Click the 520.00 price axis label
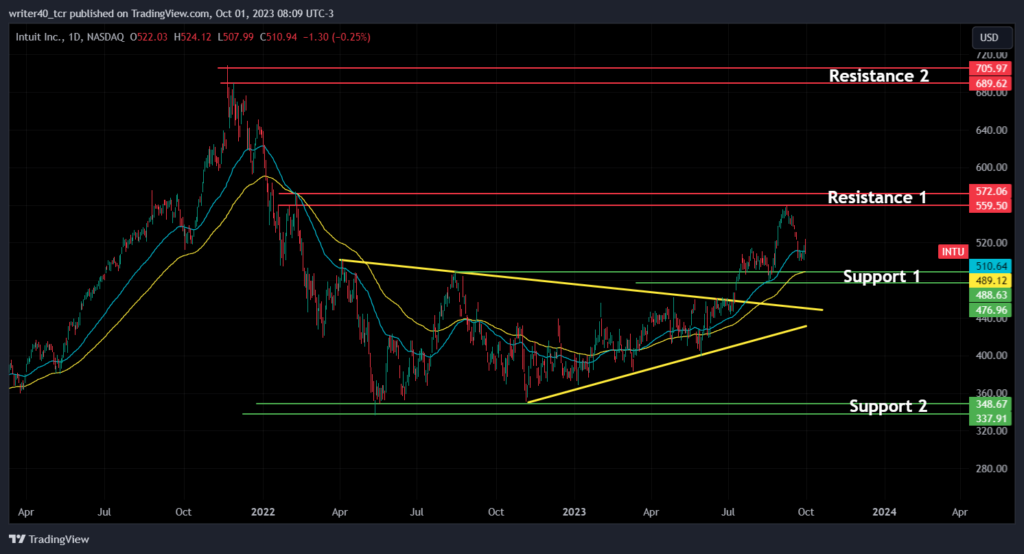This screenshot has height=554, width=1024. coord(991,243)
